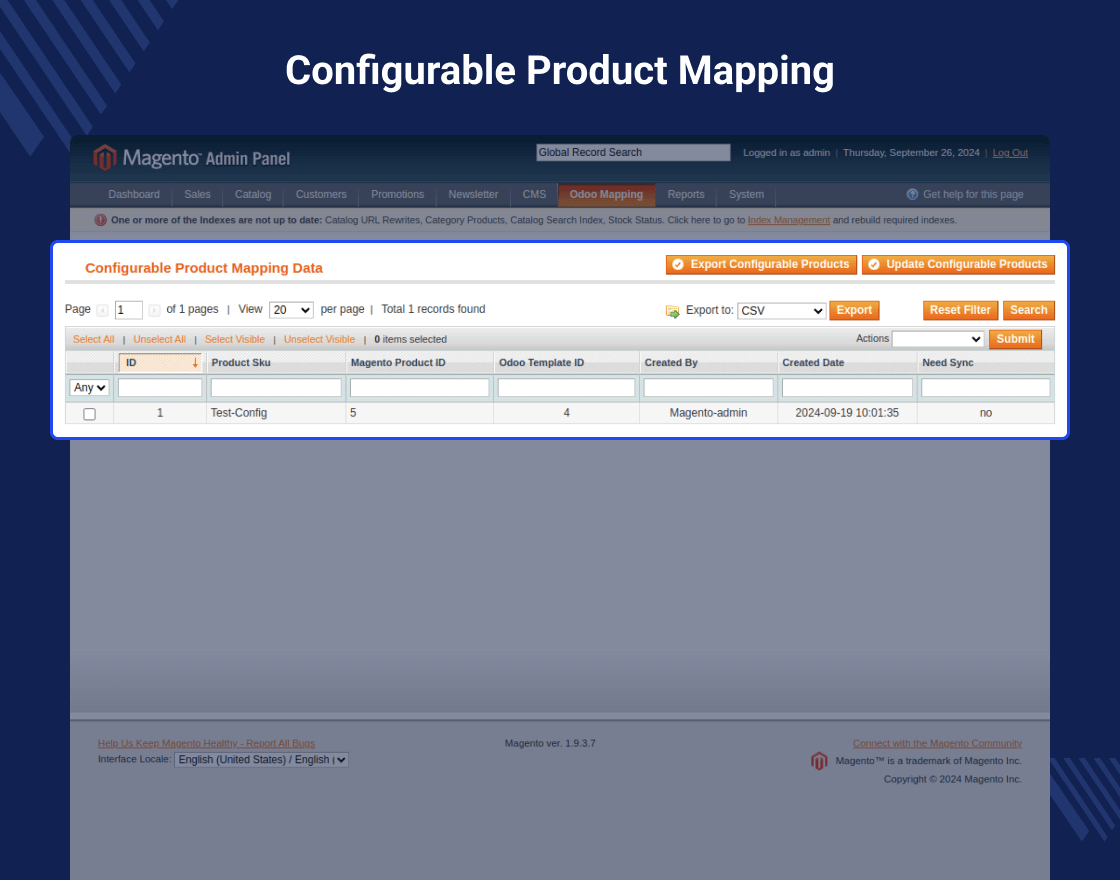Viewport: 1120px width, 880px height.
Task: Open the Index Management link
Action: [x=789, y=220]
